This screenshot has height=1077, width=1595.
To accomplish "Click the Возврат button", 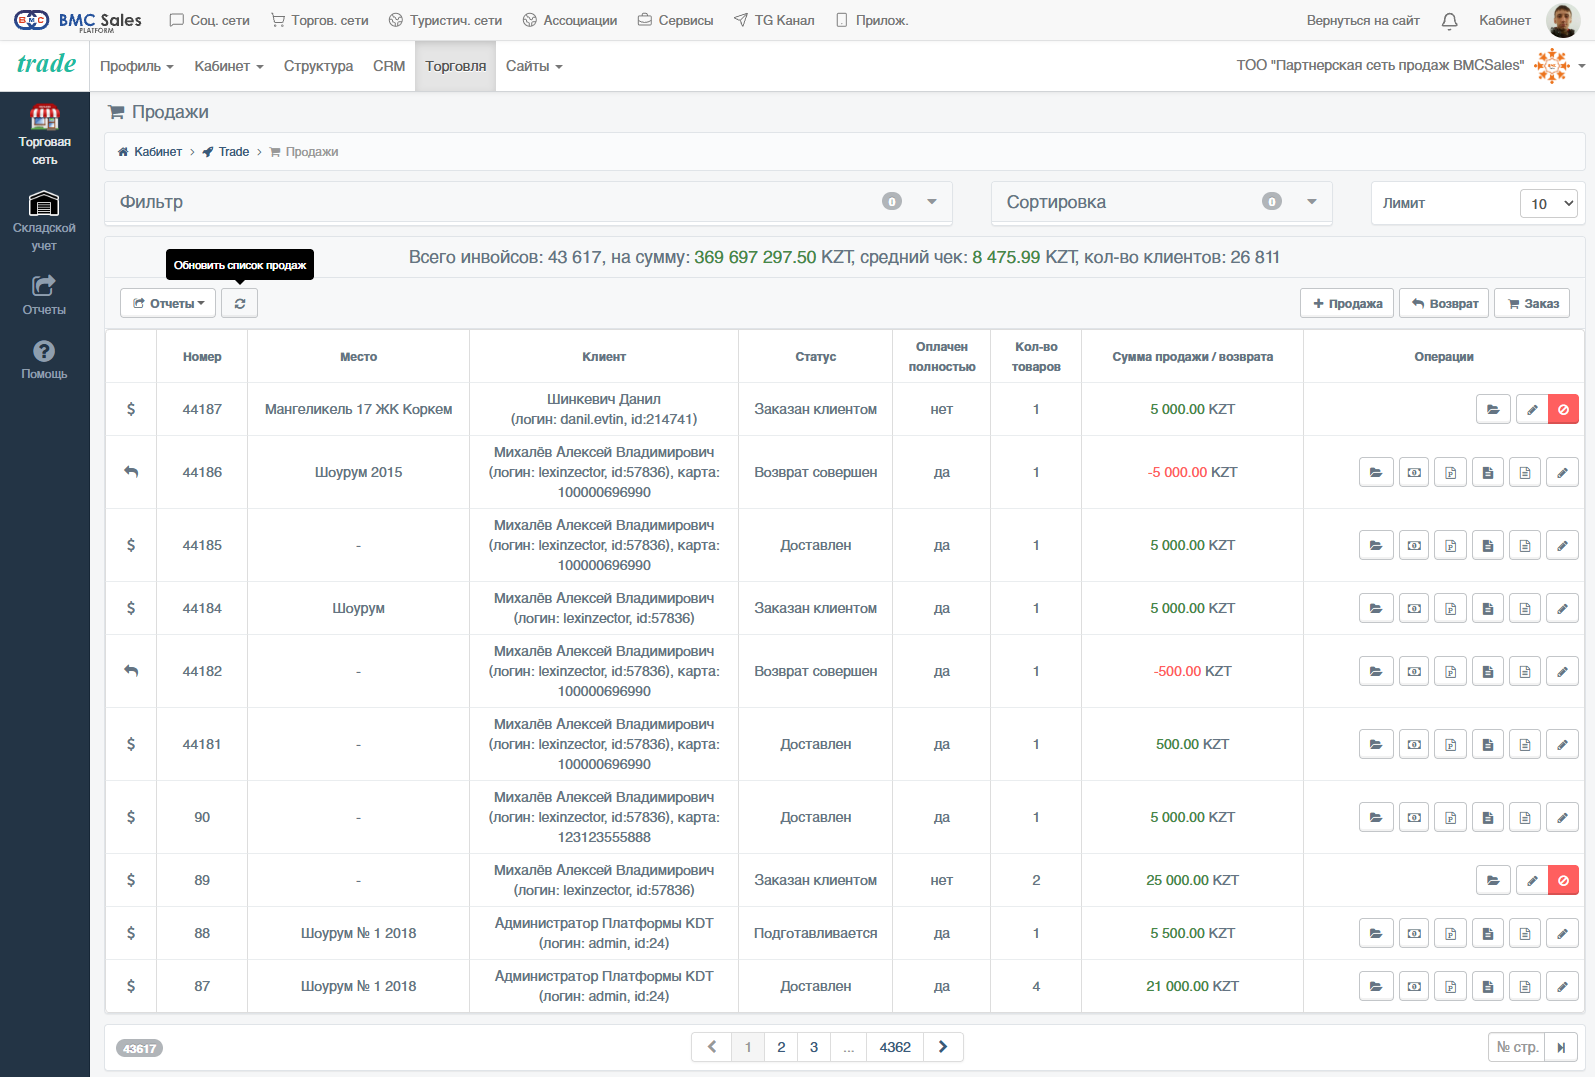I will click(x=1444, y=303).
